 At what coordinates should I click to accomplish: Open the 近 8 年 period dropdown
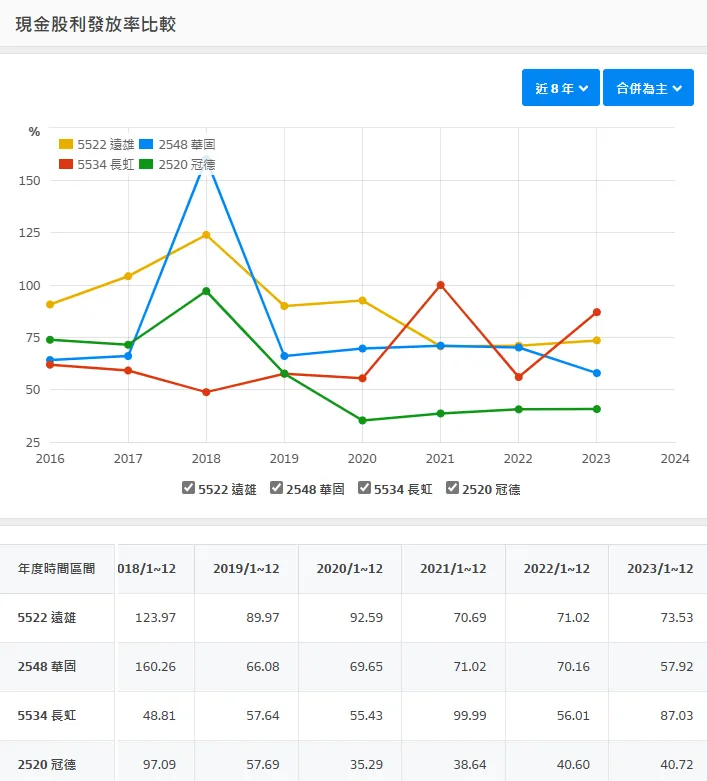tap(561, 88)
